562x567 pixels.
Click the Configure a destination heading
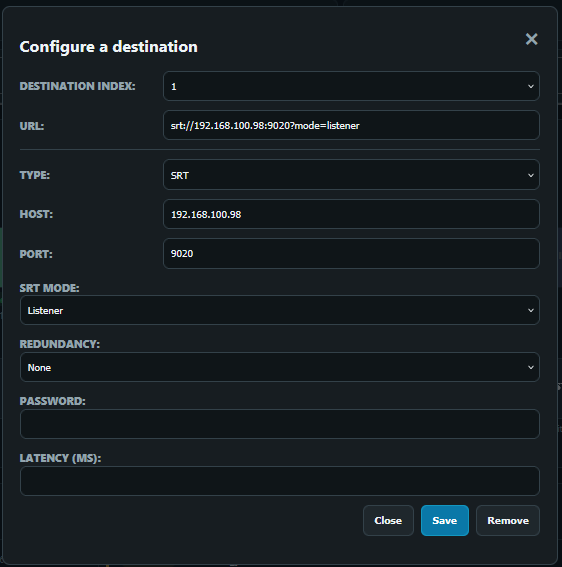point(108,47)
